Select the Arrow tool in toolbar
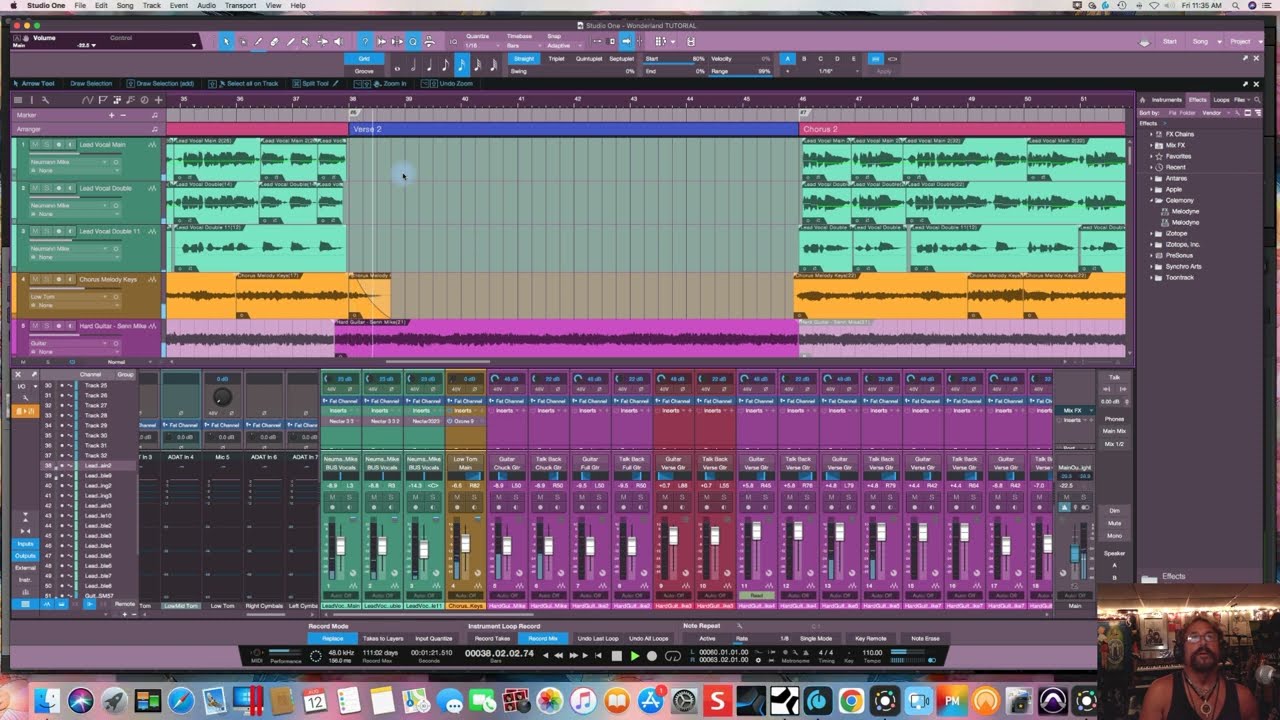The width and height of the screenshot is (1280, 720). pos(227,42)
